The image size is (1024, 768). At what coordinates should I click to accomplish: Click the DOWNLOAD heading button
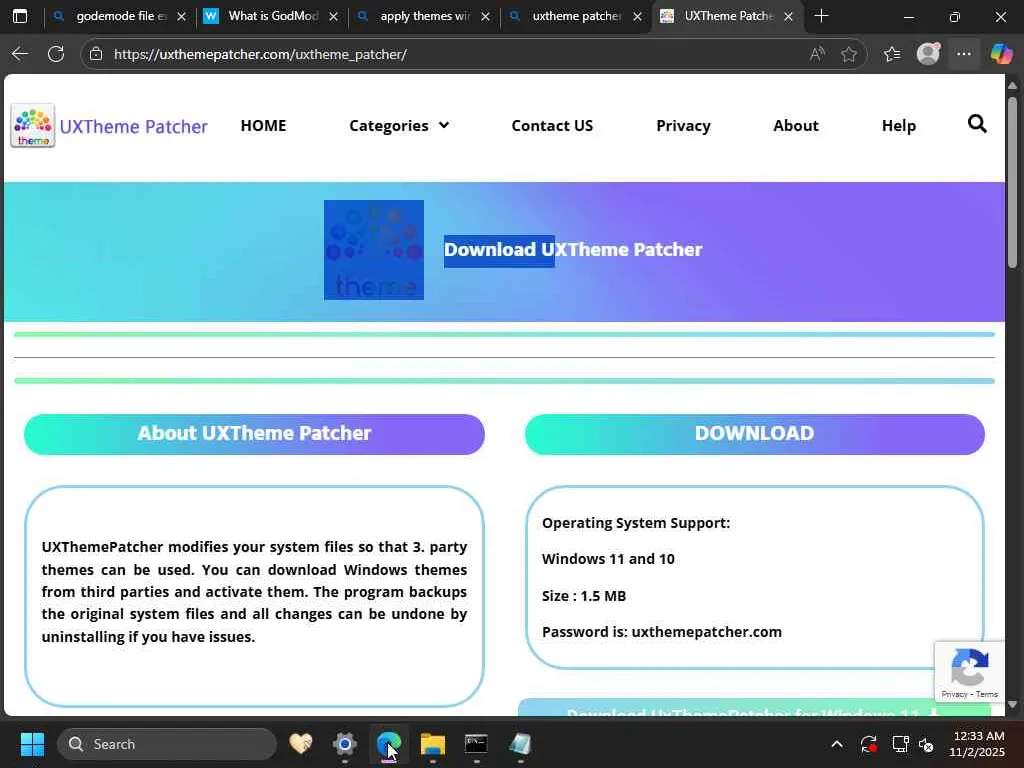[x=754, y=434]
